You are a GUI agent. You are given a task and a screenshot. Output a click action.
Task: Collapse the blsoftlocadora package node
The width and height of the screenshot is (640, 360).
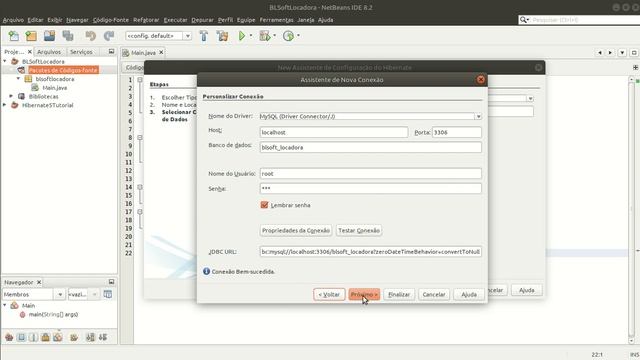point(18,78)
